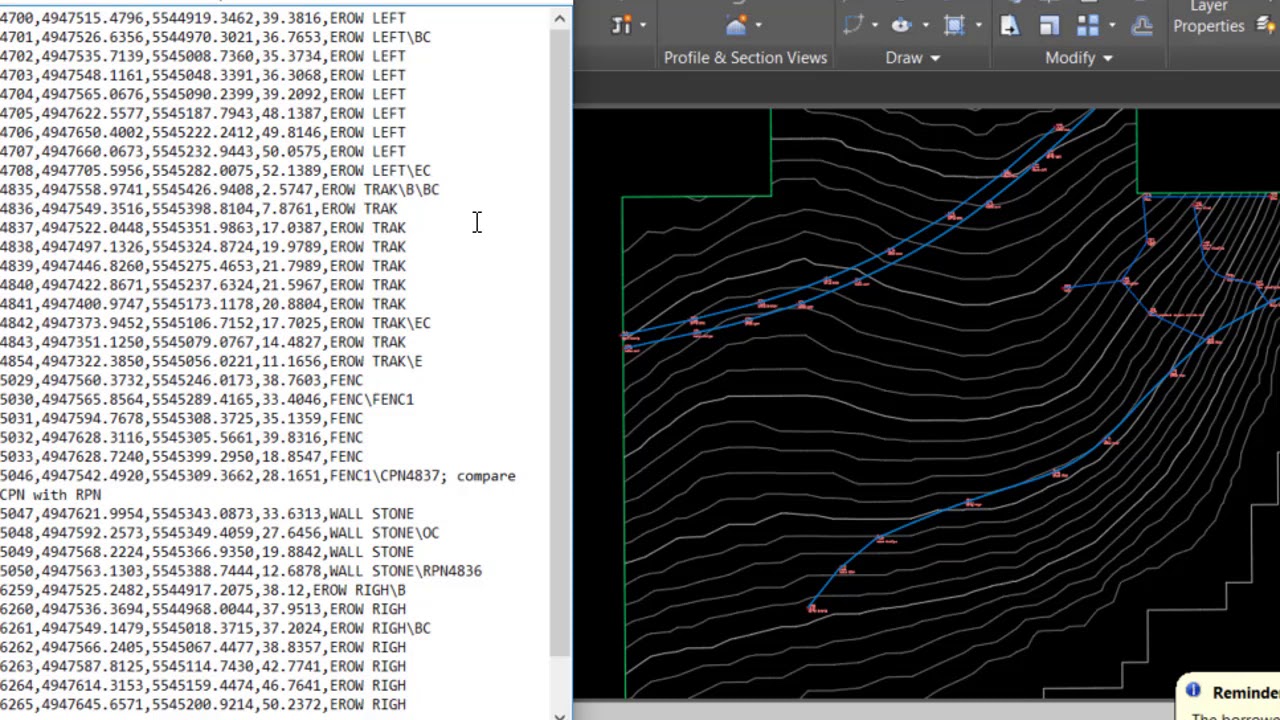
Task: Click the section view icon left of Profile & Section Views
Action: pos(622,25)
